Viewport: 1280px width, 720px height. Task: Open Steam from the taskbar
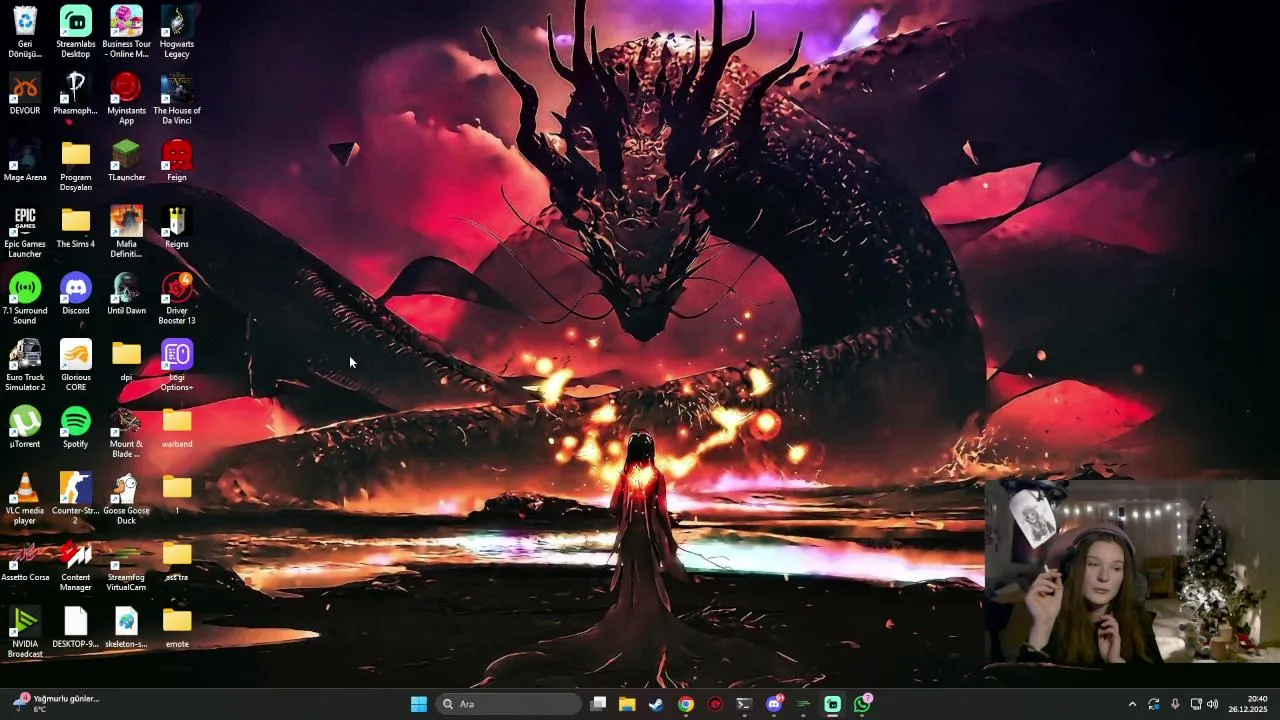pyautogui.click(x=656, y=704)
